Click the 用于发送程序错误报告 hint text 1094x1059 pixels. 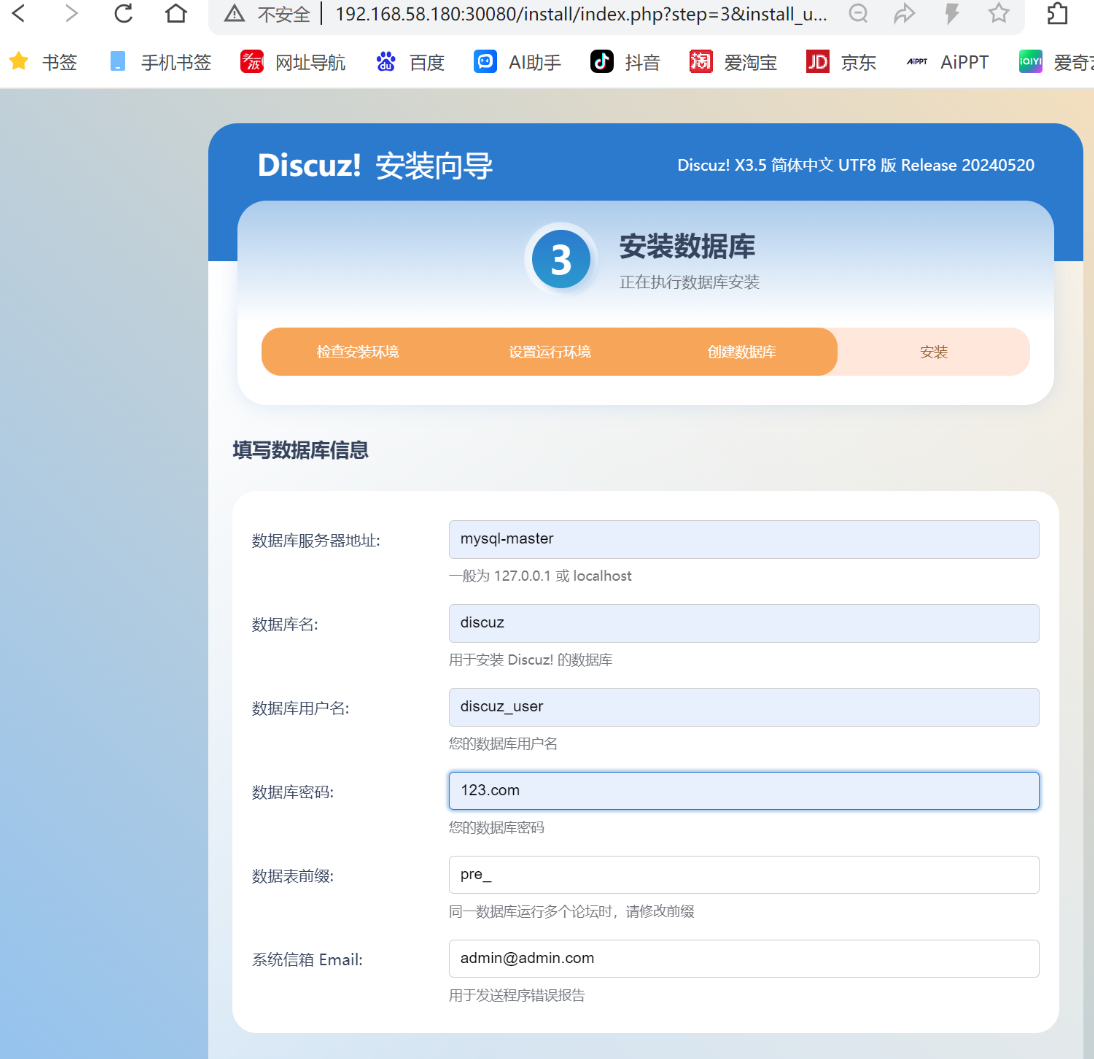(517, 995)
